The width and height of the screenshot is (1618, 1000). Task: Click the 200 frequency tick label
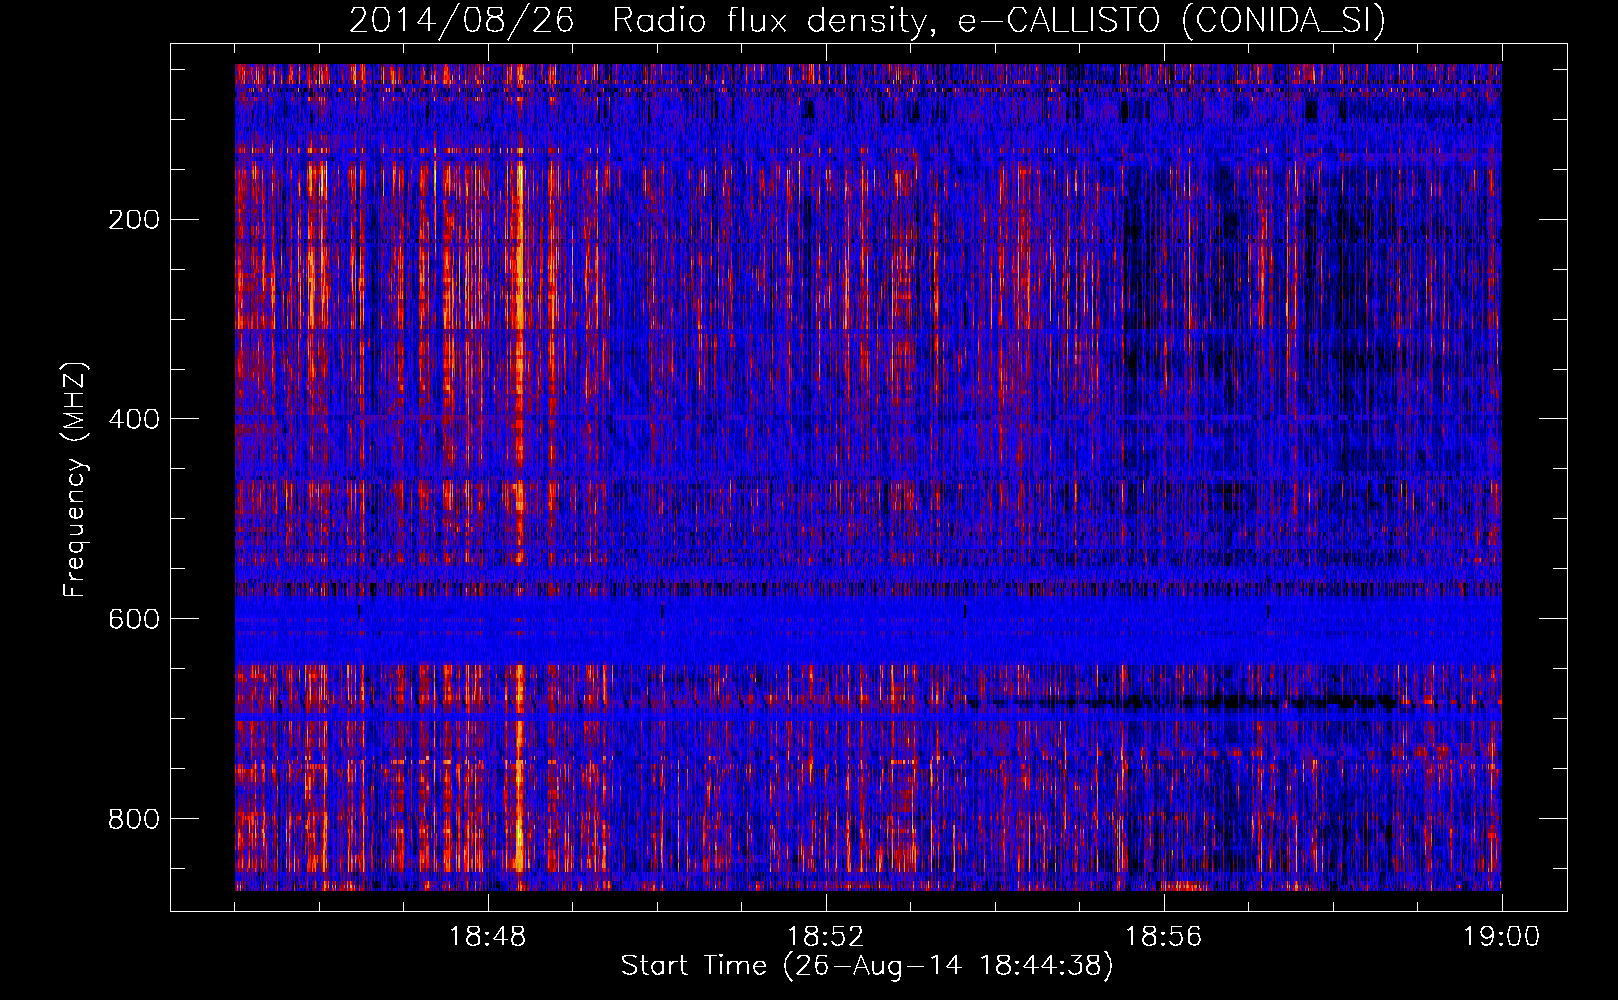click(x=134, y=219)
